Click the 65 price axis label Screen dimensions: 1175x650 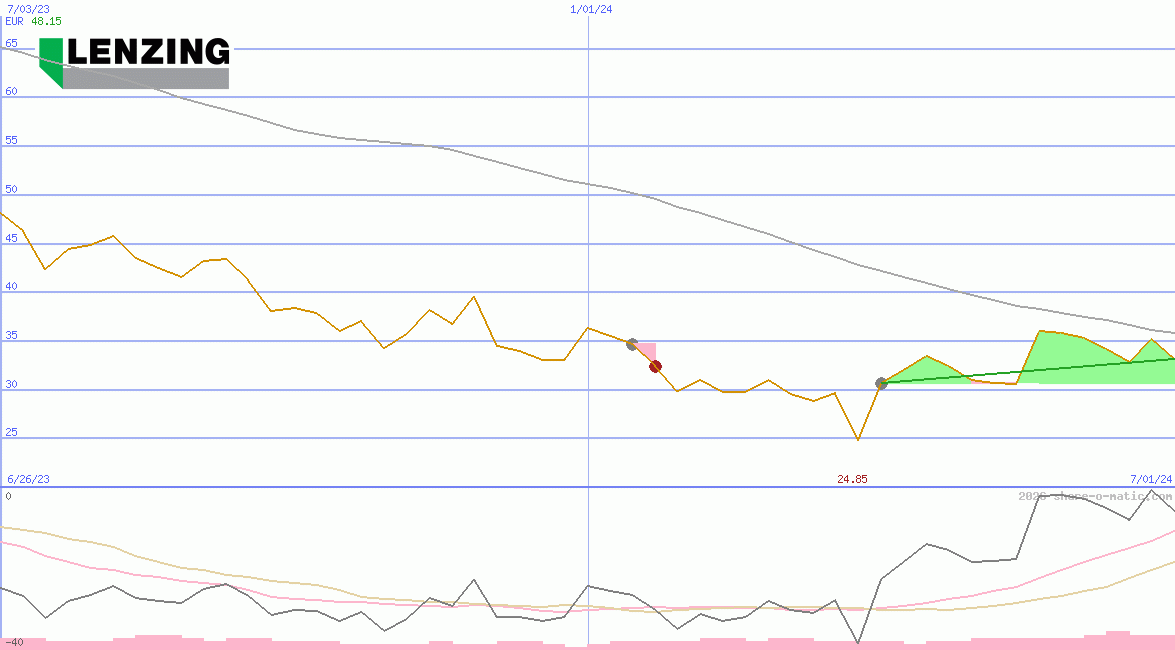11,43
